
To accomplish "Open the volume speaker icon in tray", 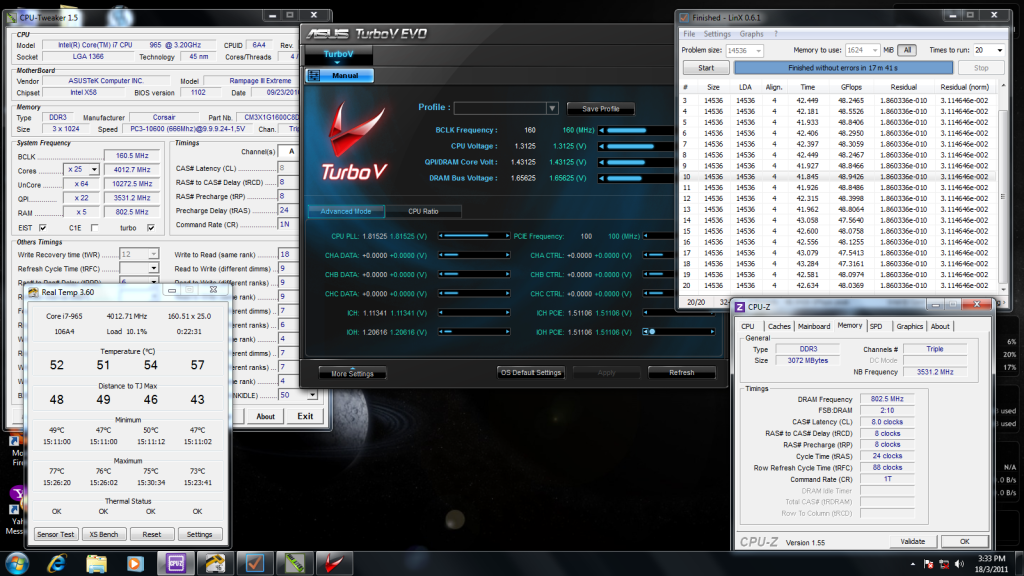I will pos(959,564).
